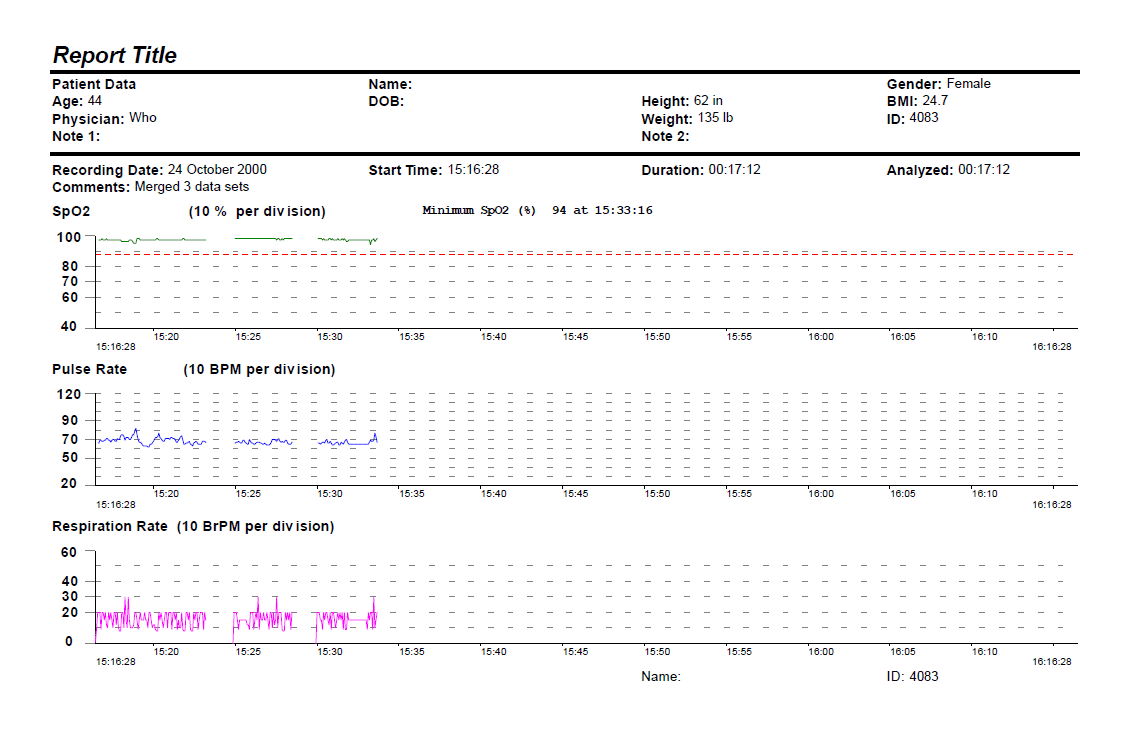Image resolution: width=1132 pixels, height=734 pixels.
Task: Select the "16:16:28" end time on the SpO2 chart
Action: [x=1052, y=347]
